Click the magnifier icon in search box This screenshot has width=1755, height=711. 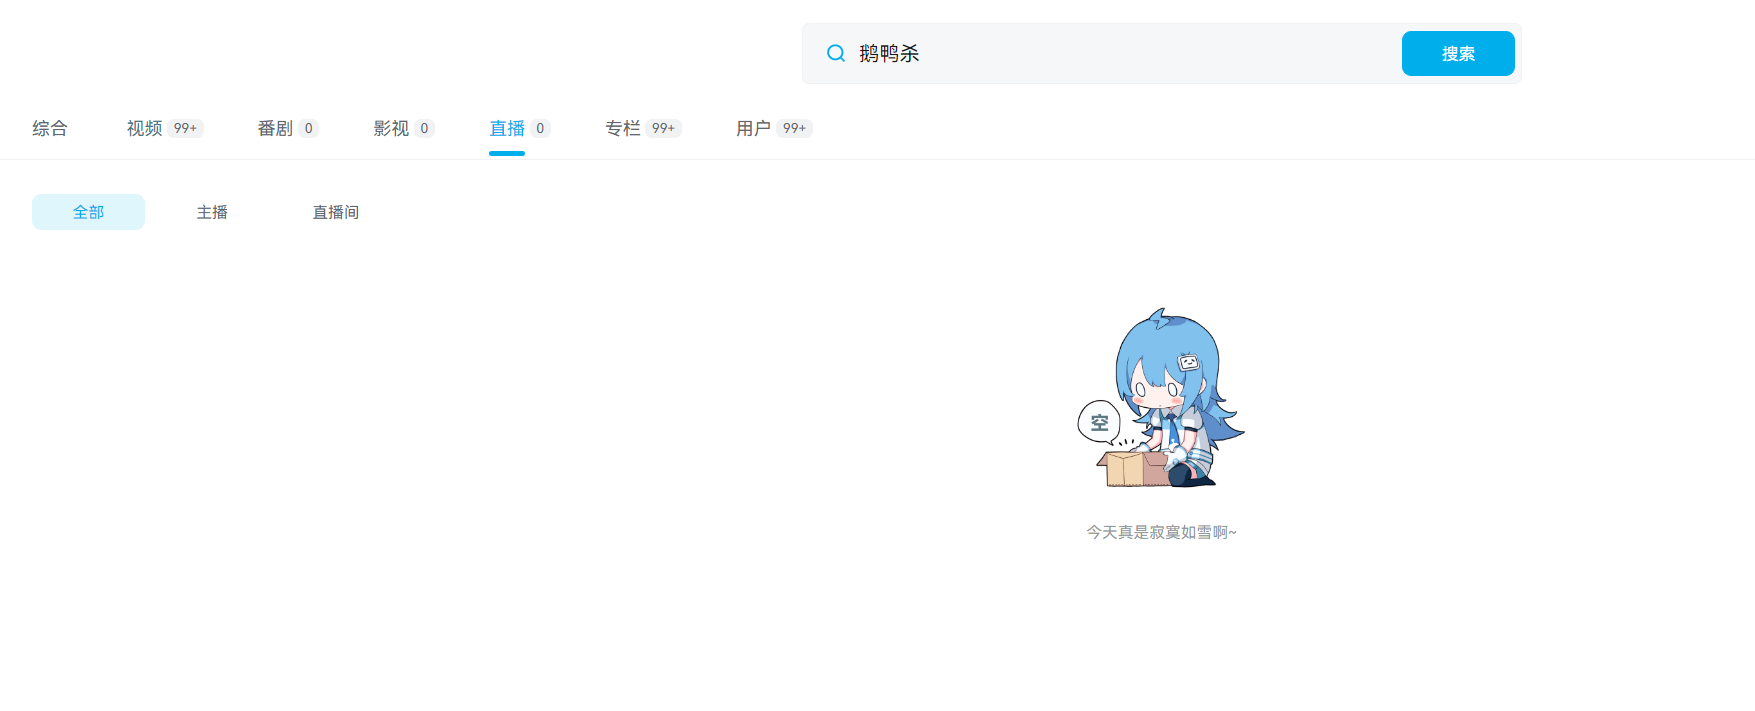pyautogui.click(x=836, y=53)
